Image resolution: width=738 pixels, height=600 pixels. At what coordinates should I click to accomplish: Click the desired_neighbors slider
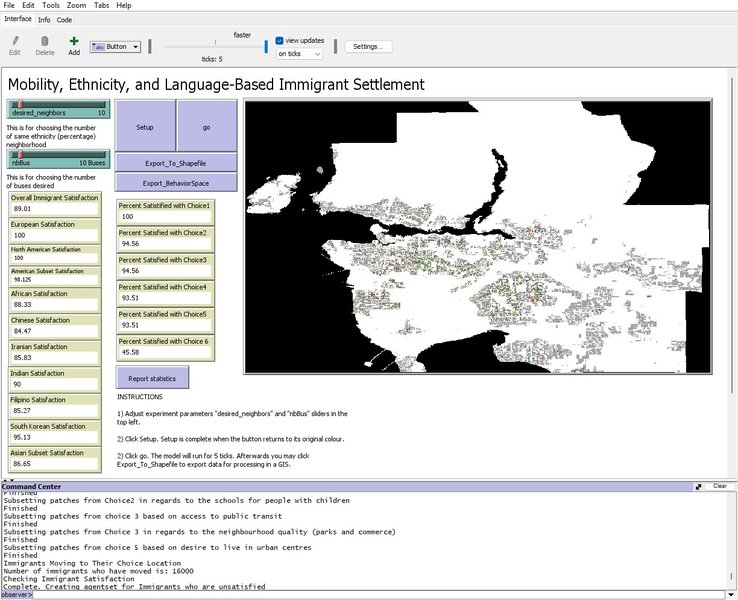[58, 108]
